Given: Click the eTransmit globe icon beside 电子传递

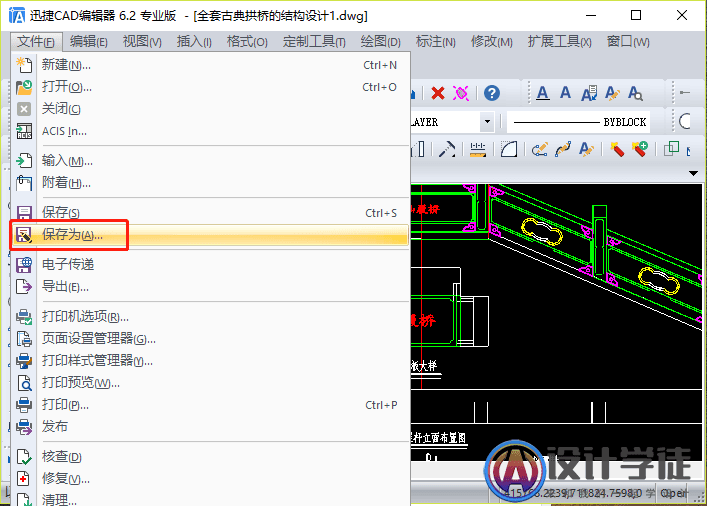Looking at the screenshot, I should pos(24,264).
